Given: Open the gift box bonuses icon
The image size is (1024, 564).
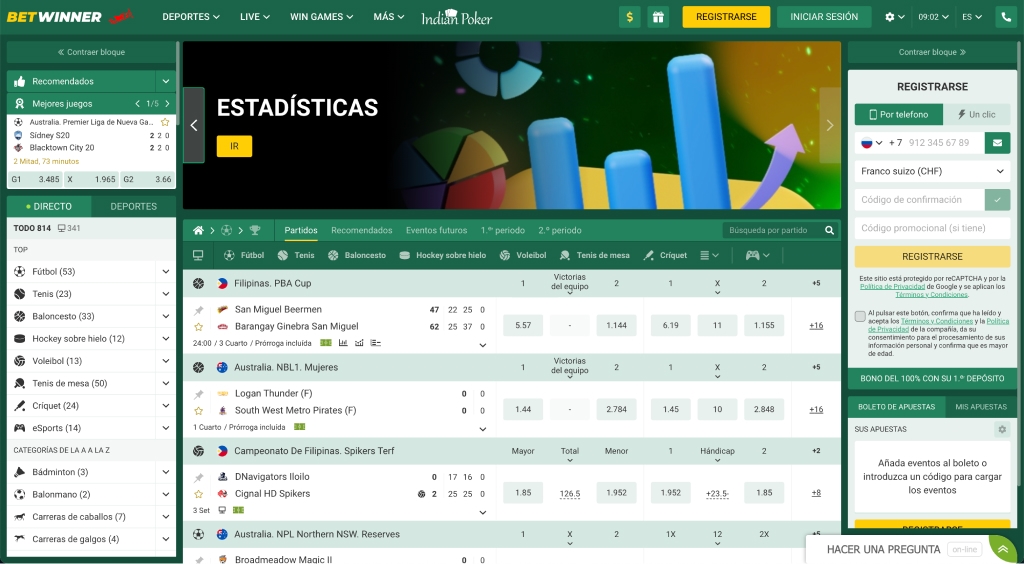Looking at the screenshot, I should coord(657,17).
